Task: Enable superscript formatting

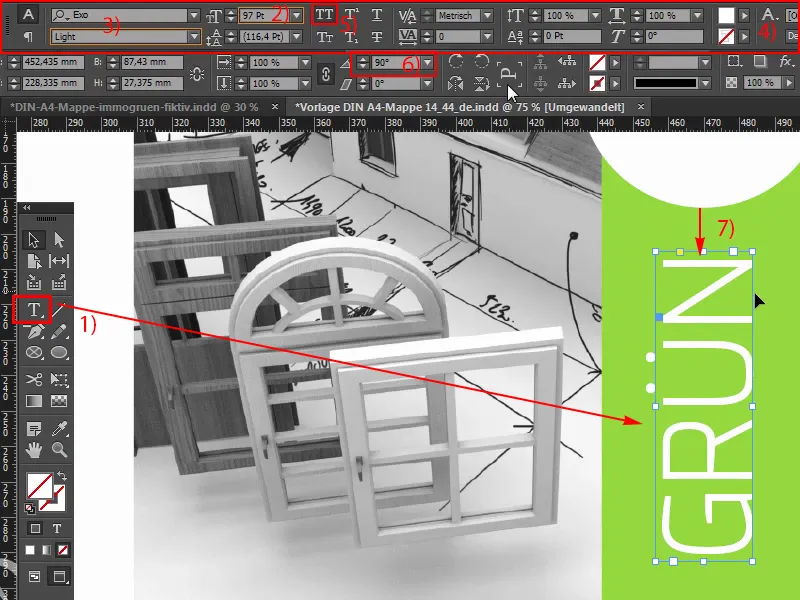Action: [350, 14]
